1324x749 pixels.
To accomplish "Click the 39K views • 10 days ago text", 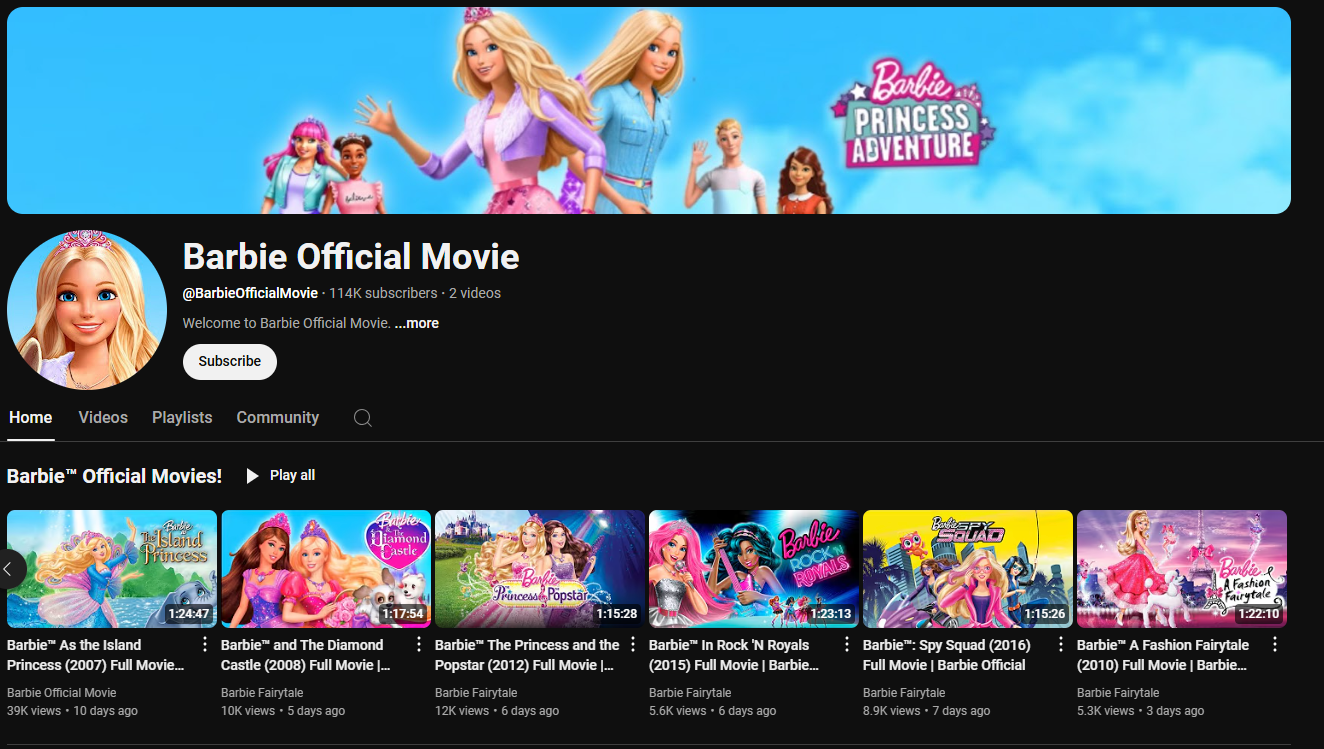I will click(72, 711).
